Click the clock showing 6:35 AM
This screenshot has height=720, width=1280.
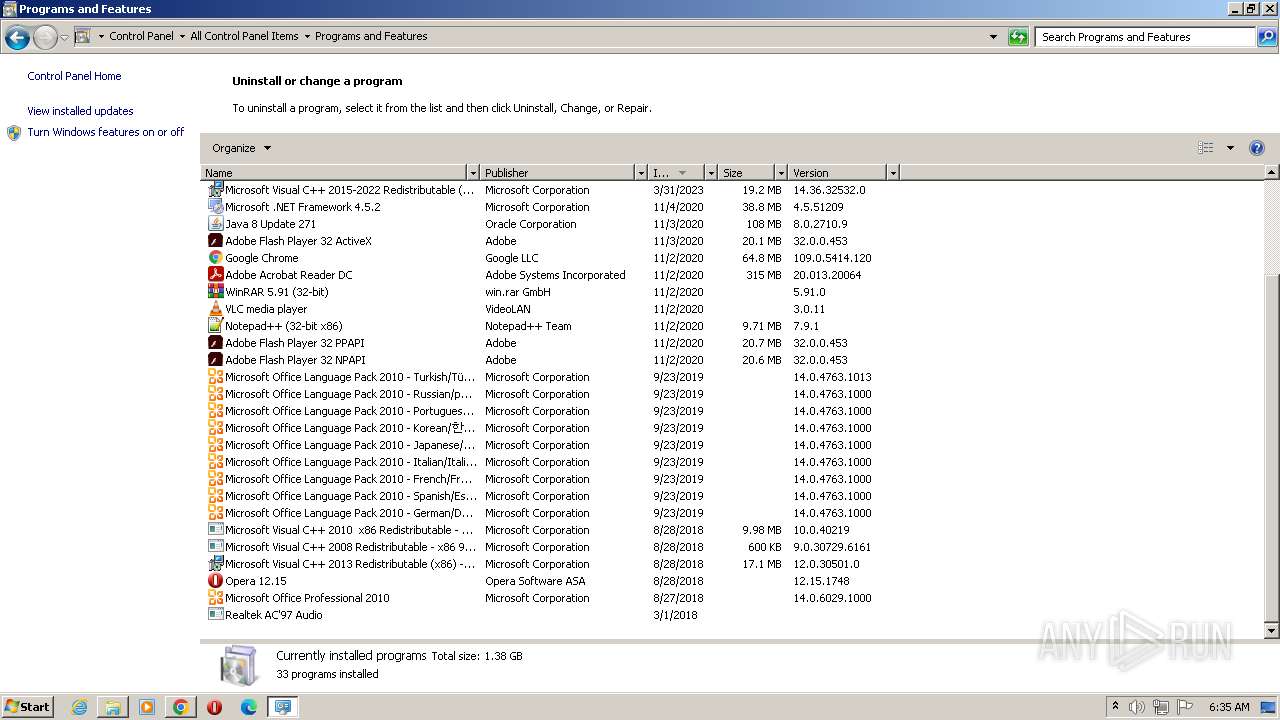[x=1229, y=707]
